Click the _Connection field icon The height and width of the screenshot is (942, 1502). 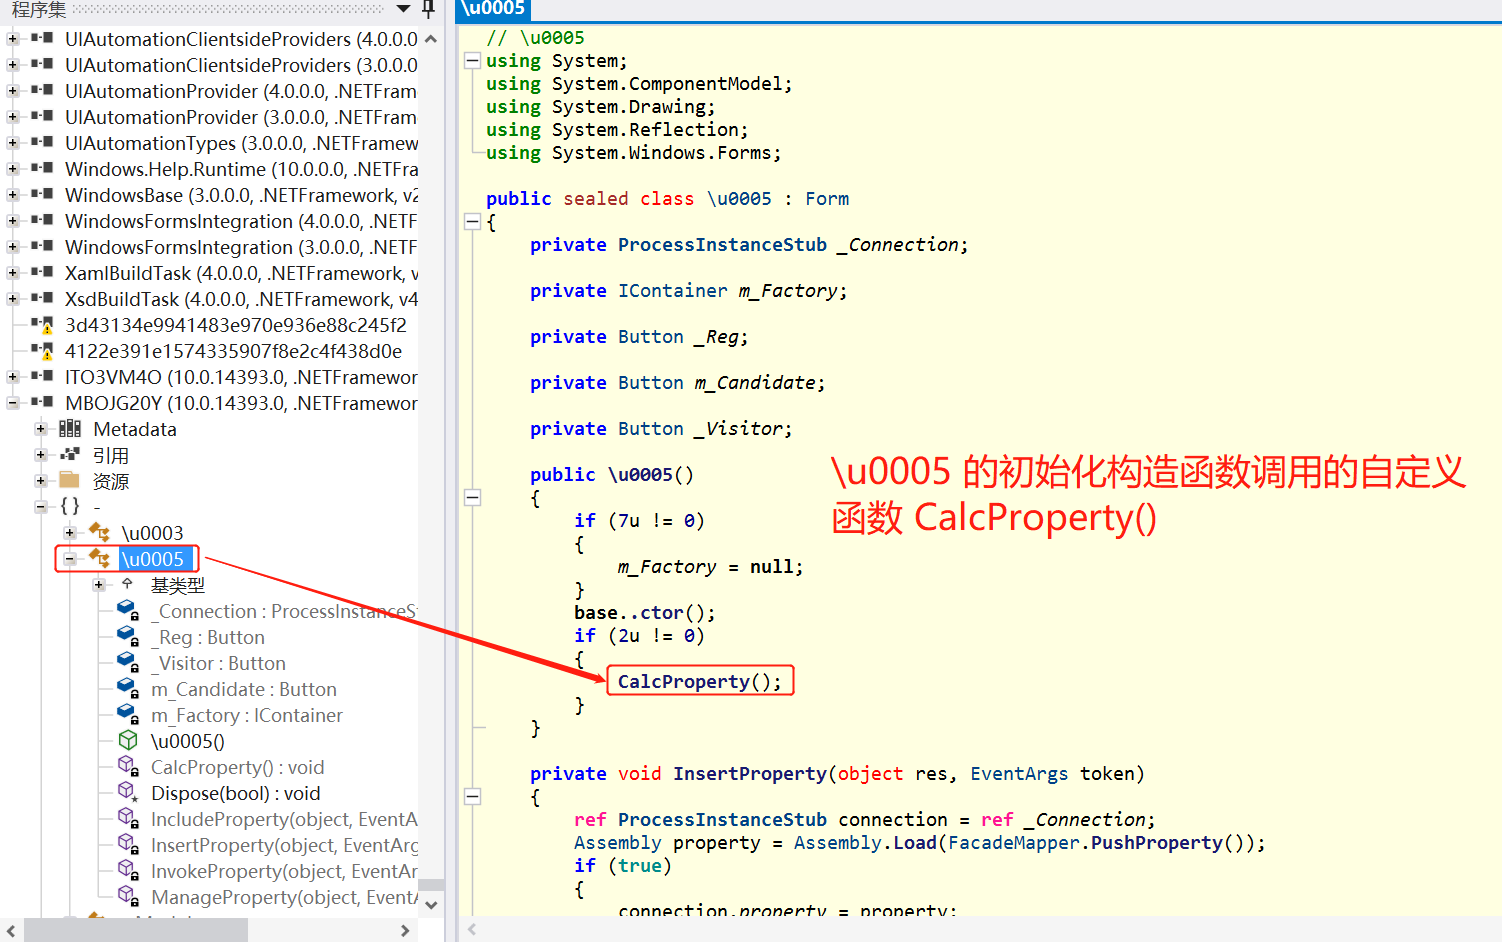pyautogui.click(x=128, y=610)
